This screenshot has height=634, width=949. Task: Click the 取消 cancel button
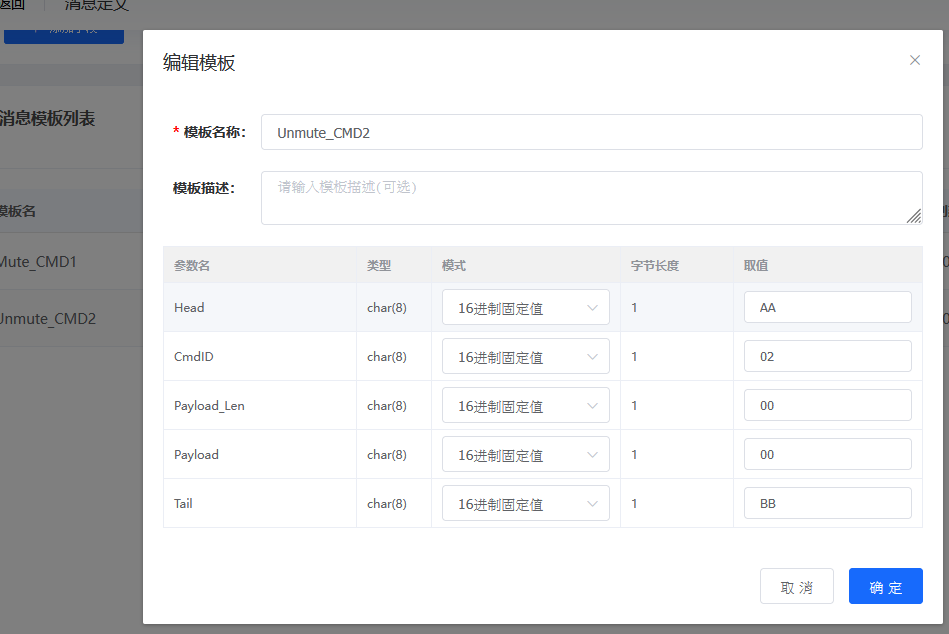pos(796,586)
